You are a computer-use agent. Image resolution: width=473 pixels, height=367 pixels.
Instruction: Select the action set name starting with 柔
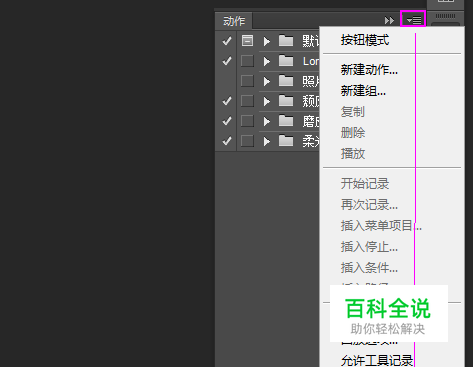[311, 141]
